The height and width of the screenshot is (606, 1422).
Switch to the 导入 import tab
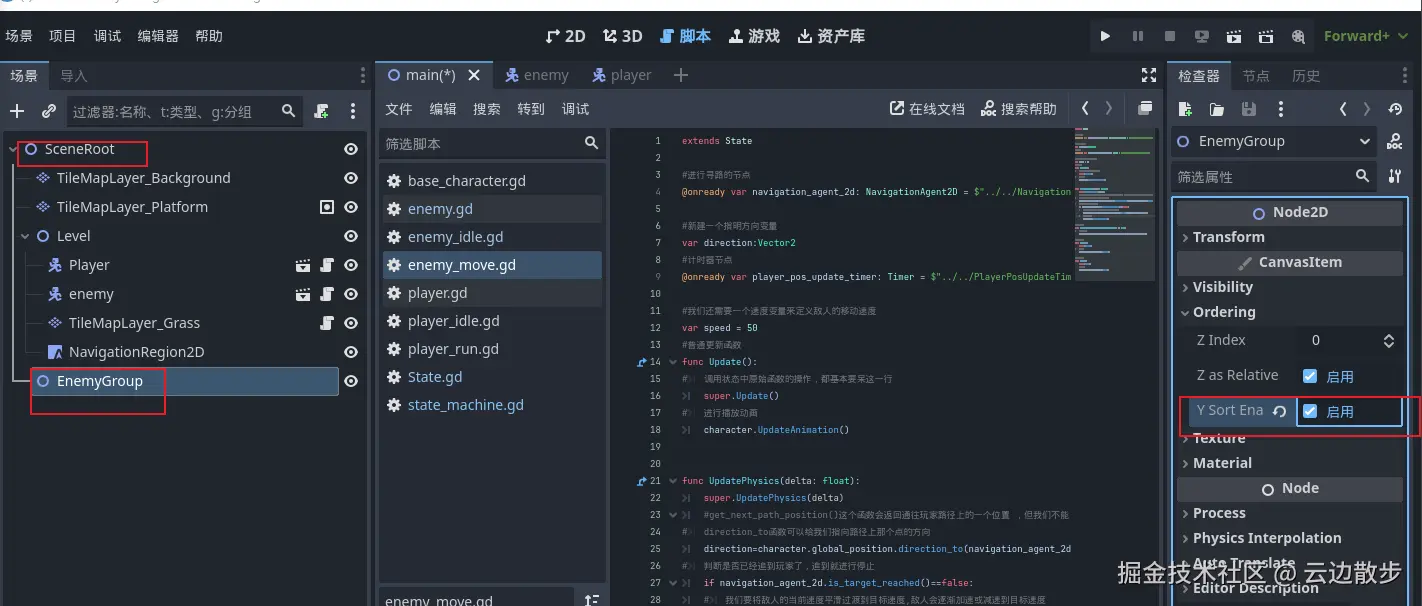[74, 75]
